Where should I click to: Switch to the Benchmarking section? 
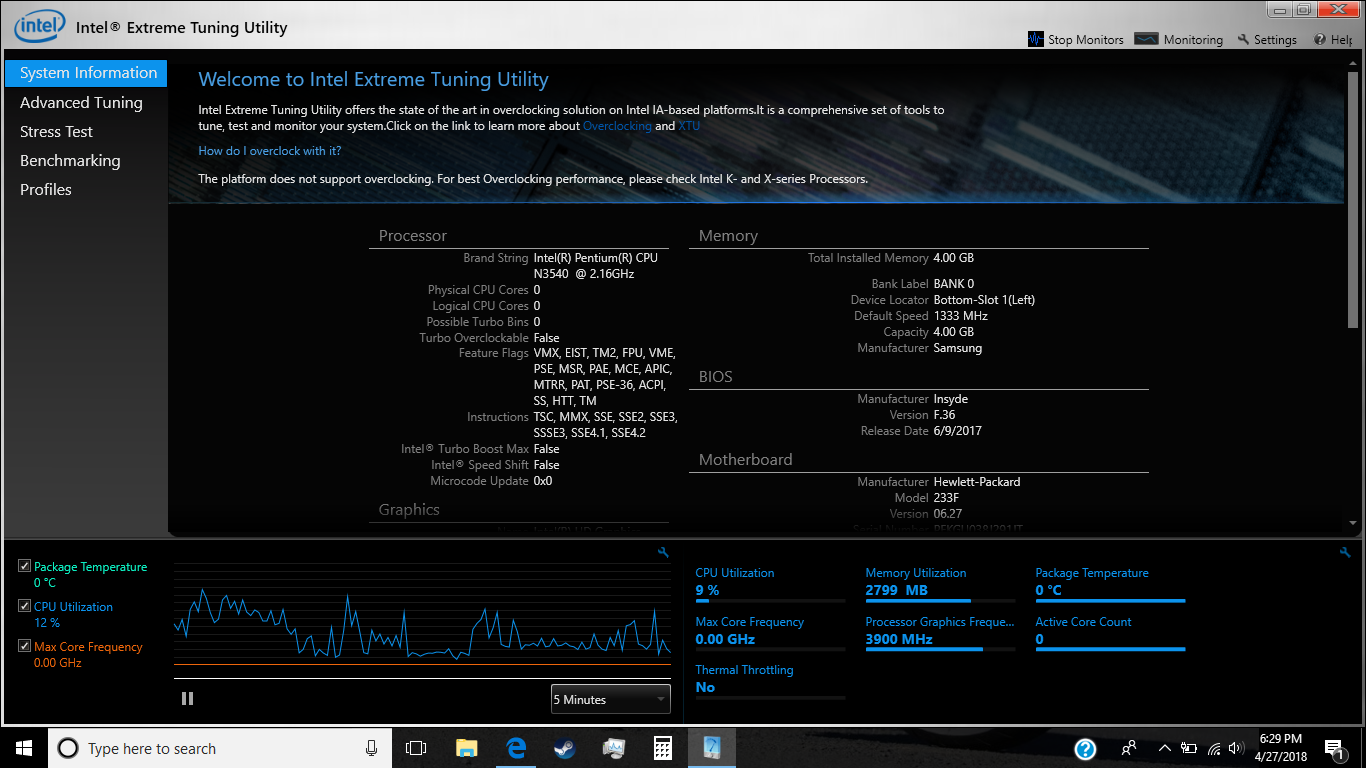[70, 160]
